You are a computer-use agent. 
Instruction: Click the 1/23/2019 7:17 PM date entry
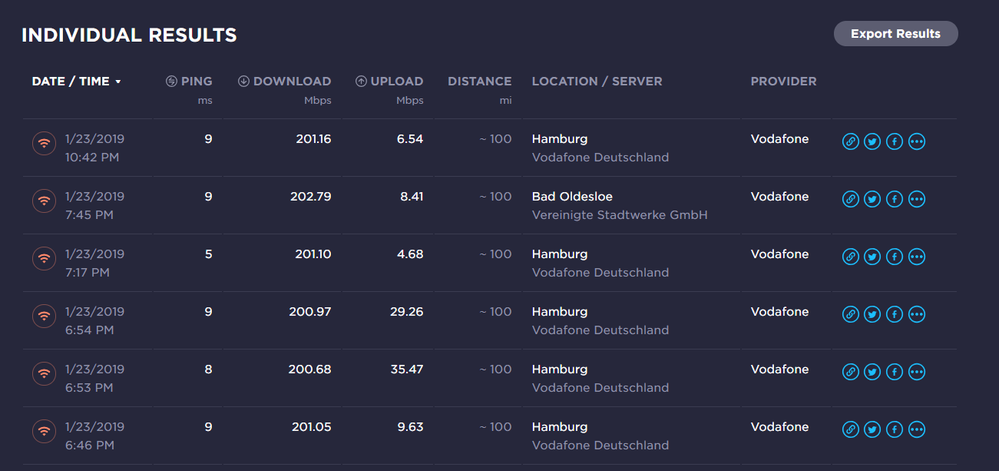click(95, 263)
